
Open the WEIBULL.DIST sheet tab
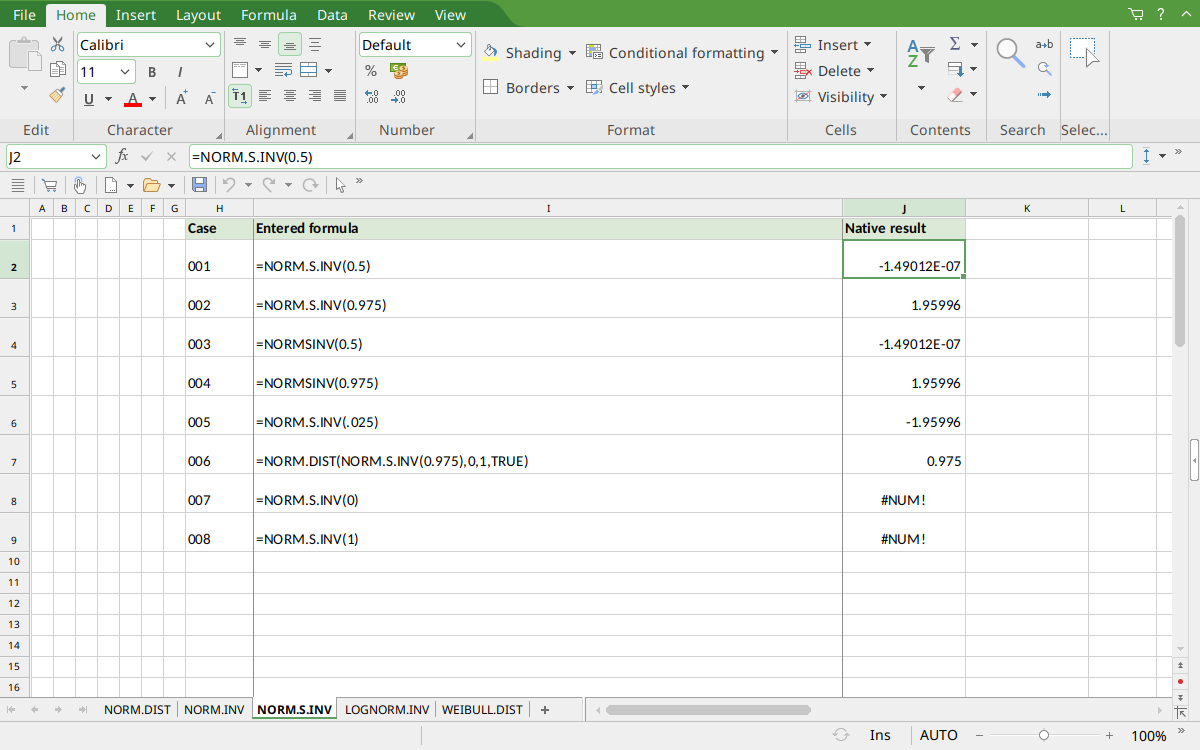482,710
